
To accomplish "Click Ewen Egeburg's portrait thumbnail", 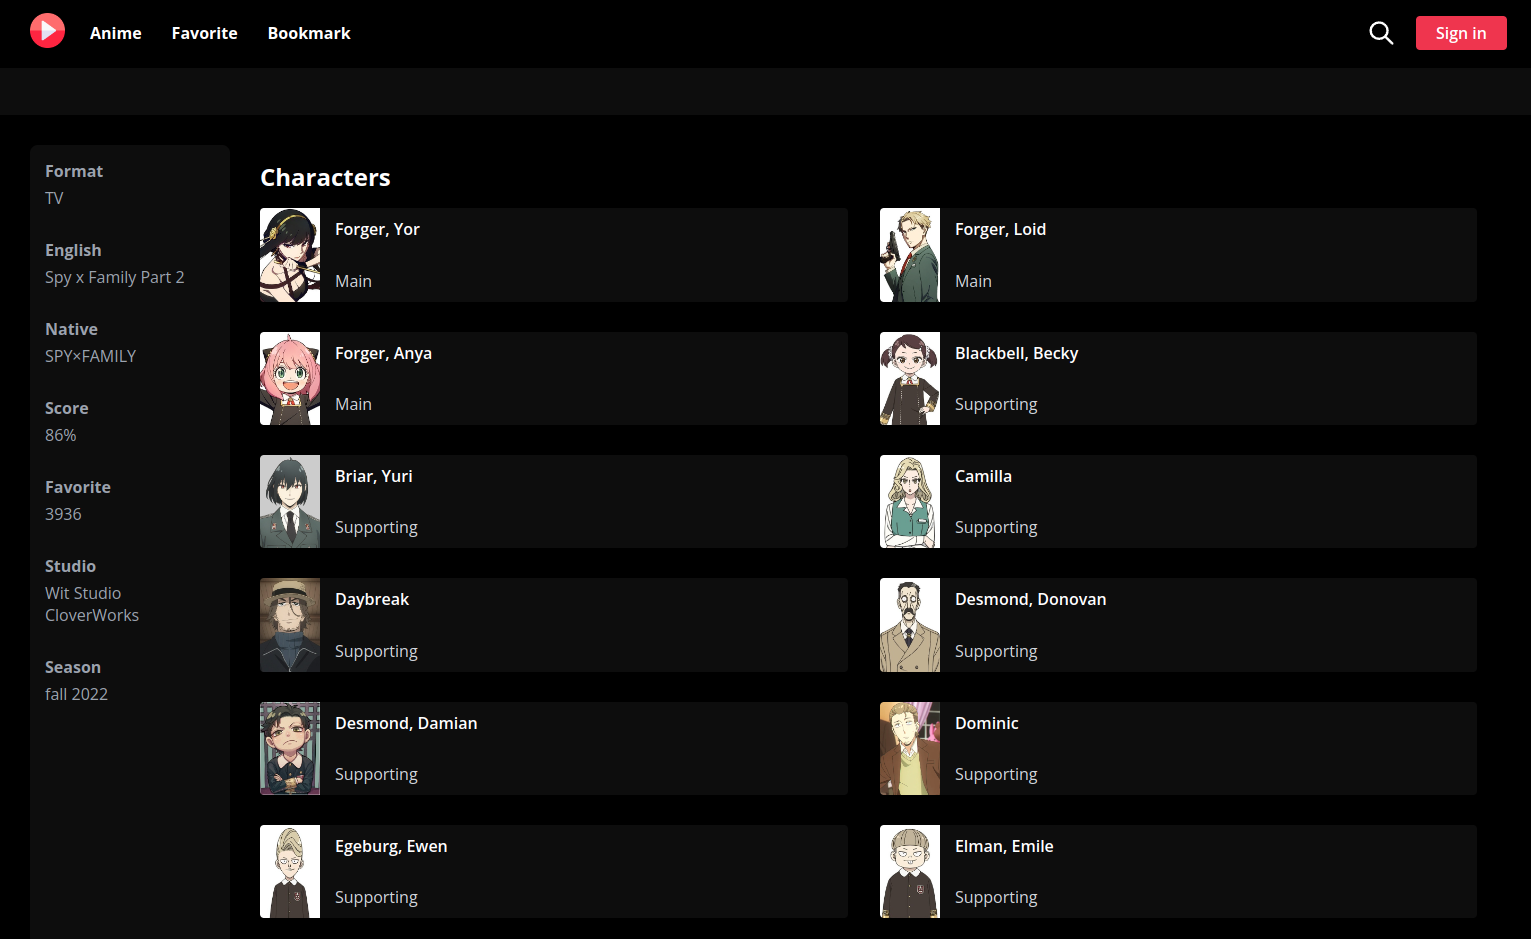I will coord(290,871).
